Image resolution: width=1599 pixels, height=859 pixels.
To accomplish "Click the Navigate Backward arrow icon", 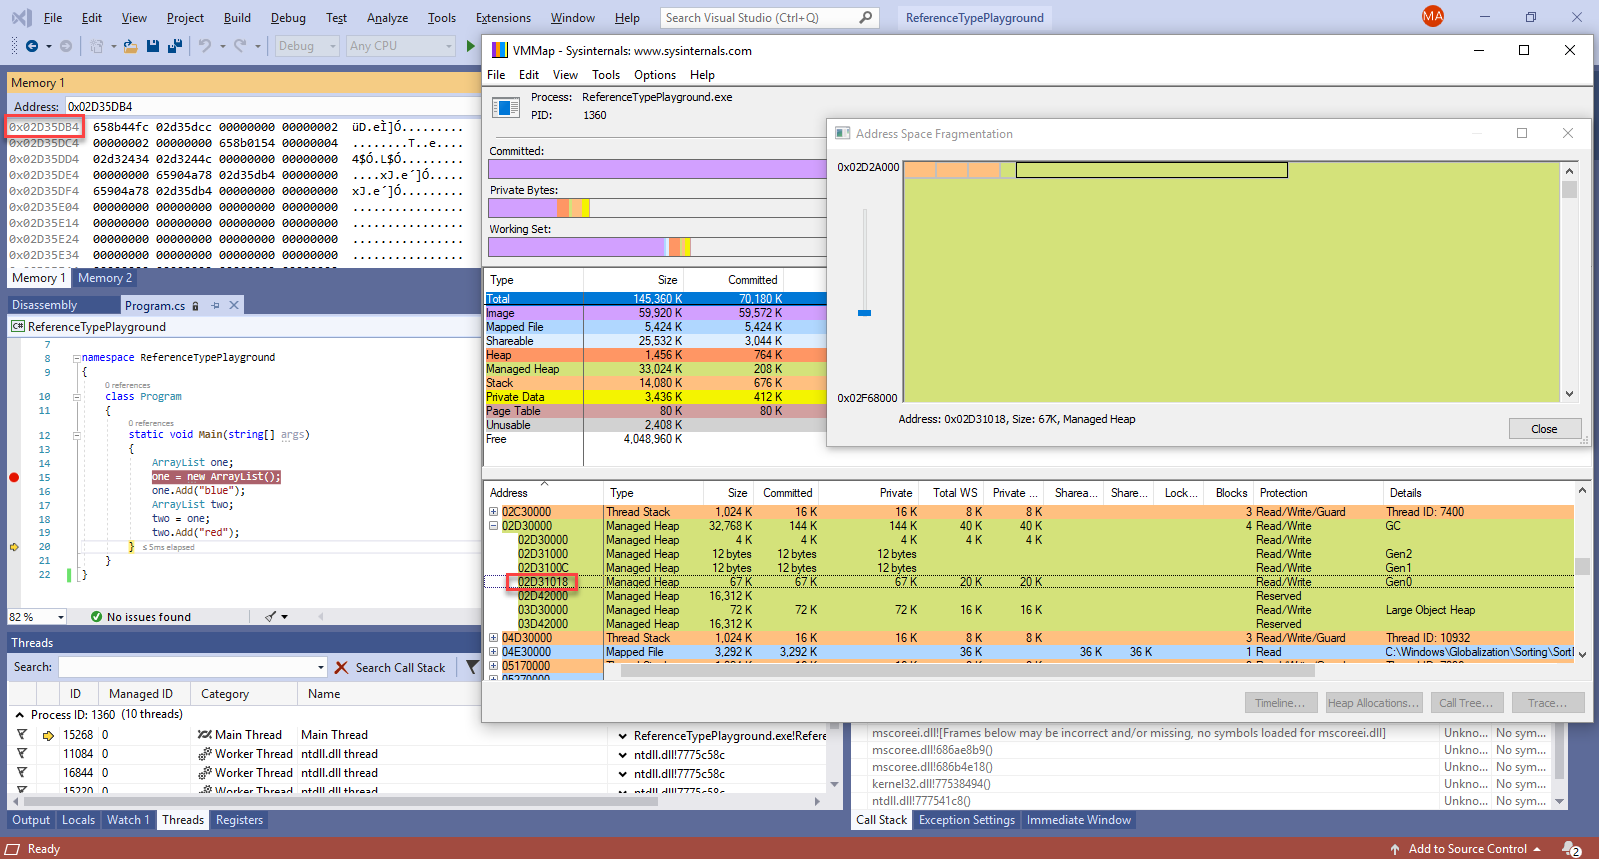I will pyautogui.click(x=32, y=46).
